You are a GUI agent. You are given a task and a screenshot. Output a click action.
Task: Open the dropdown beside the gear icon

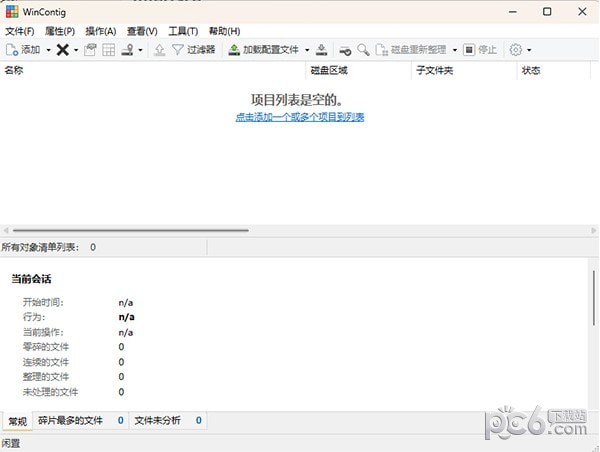tap(529, 50)
